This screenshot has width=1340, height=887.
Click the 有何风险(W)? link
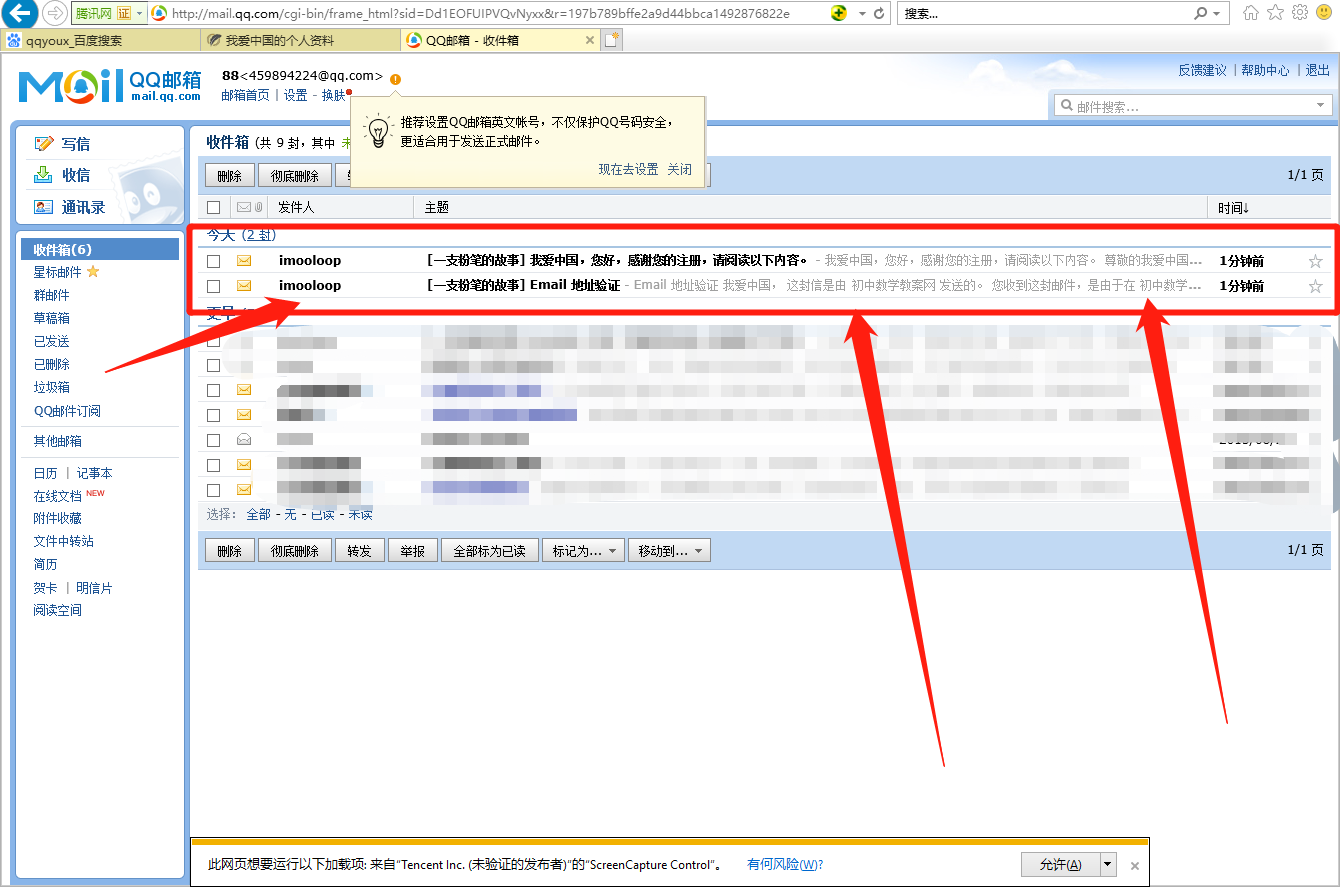point(785,864)
